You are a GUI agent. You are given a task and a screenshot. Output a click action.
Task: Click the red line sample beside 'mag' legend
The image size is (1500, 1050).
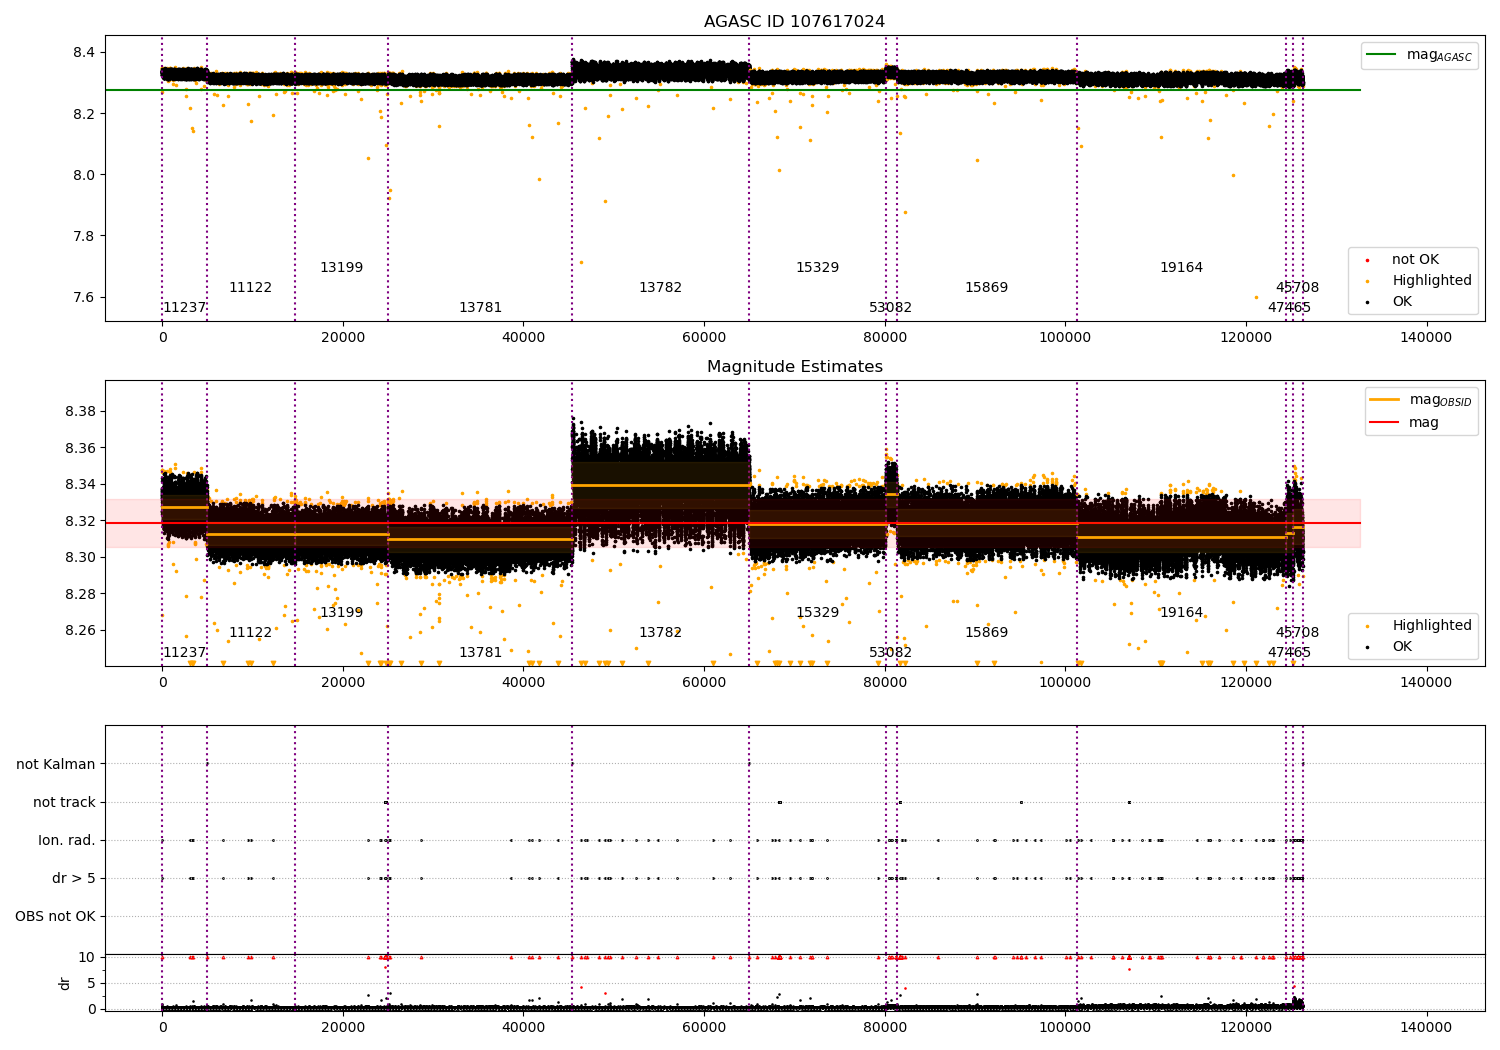coord(1385,423)
